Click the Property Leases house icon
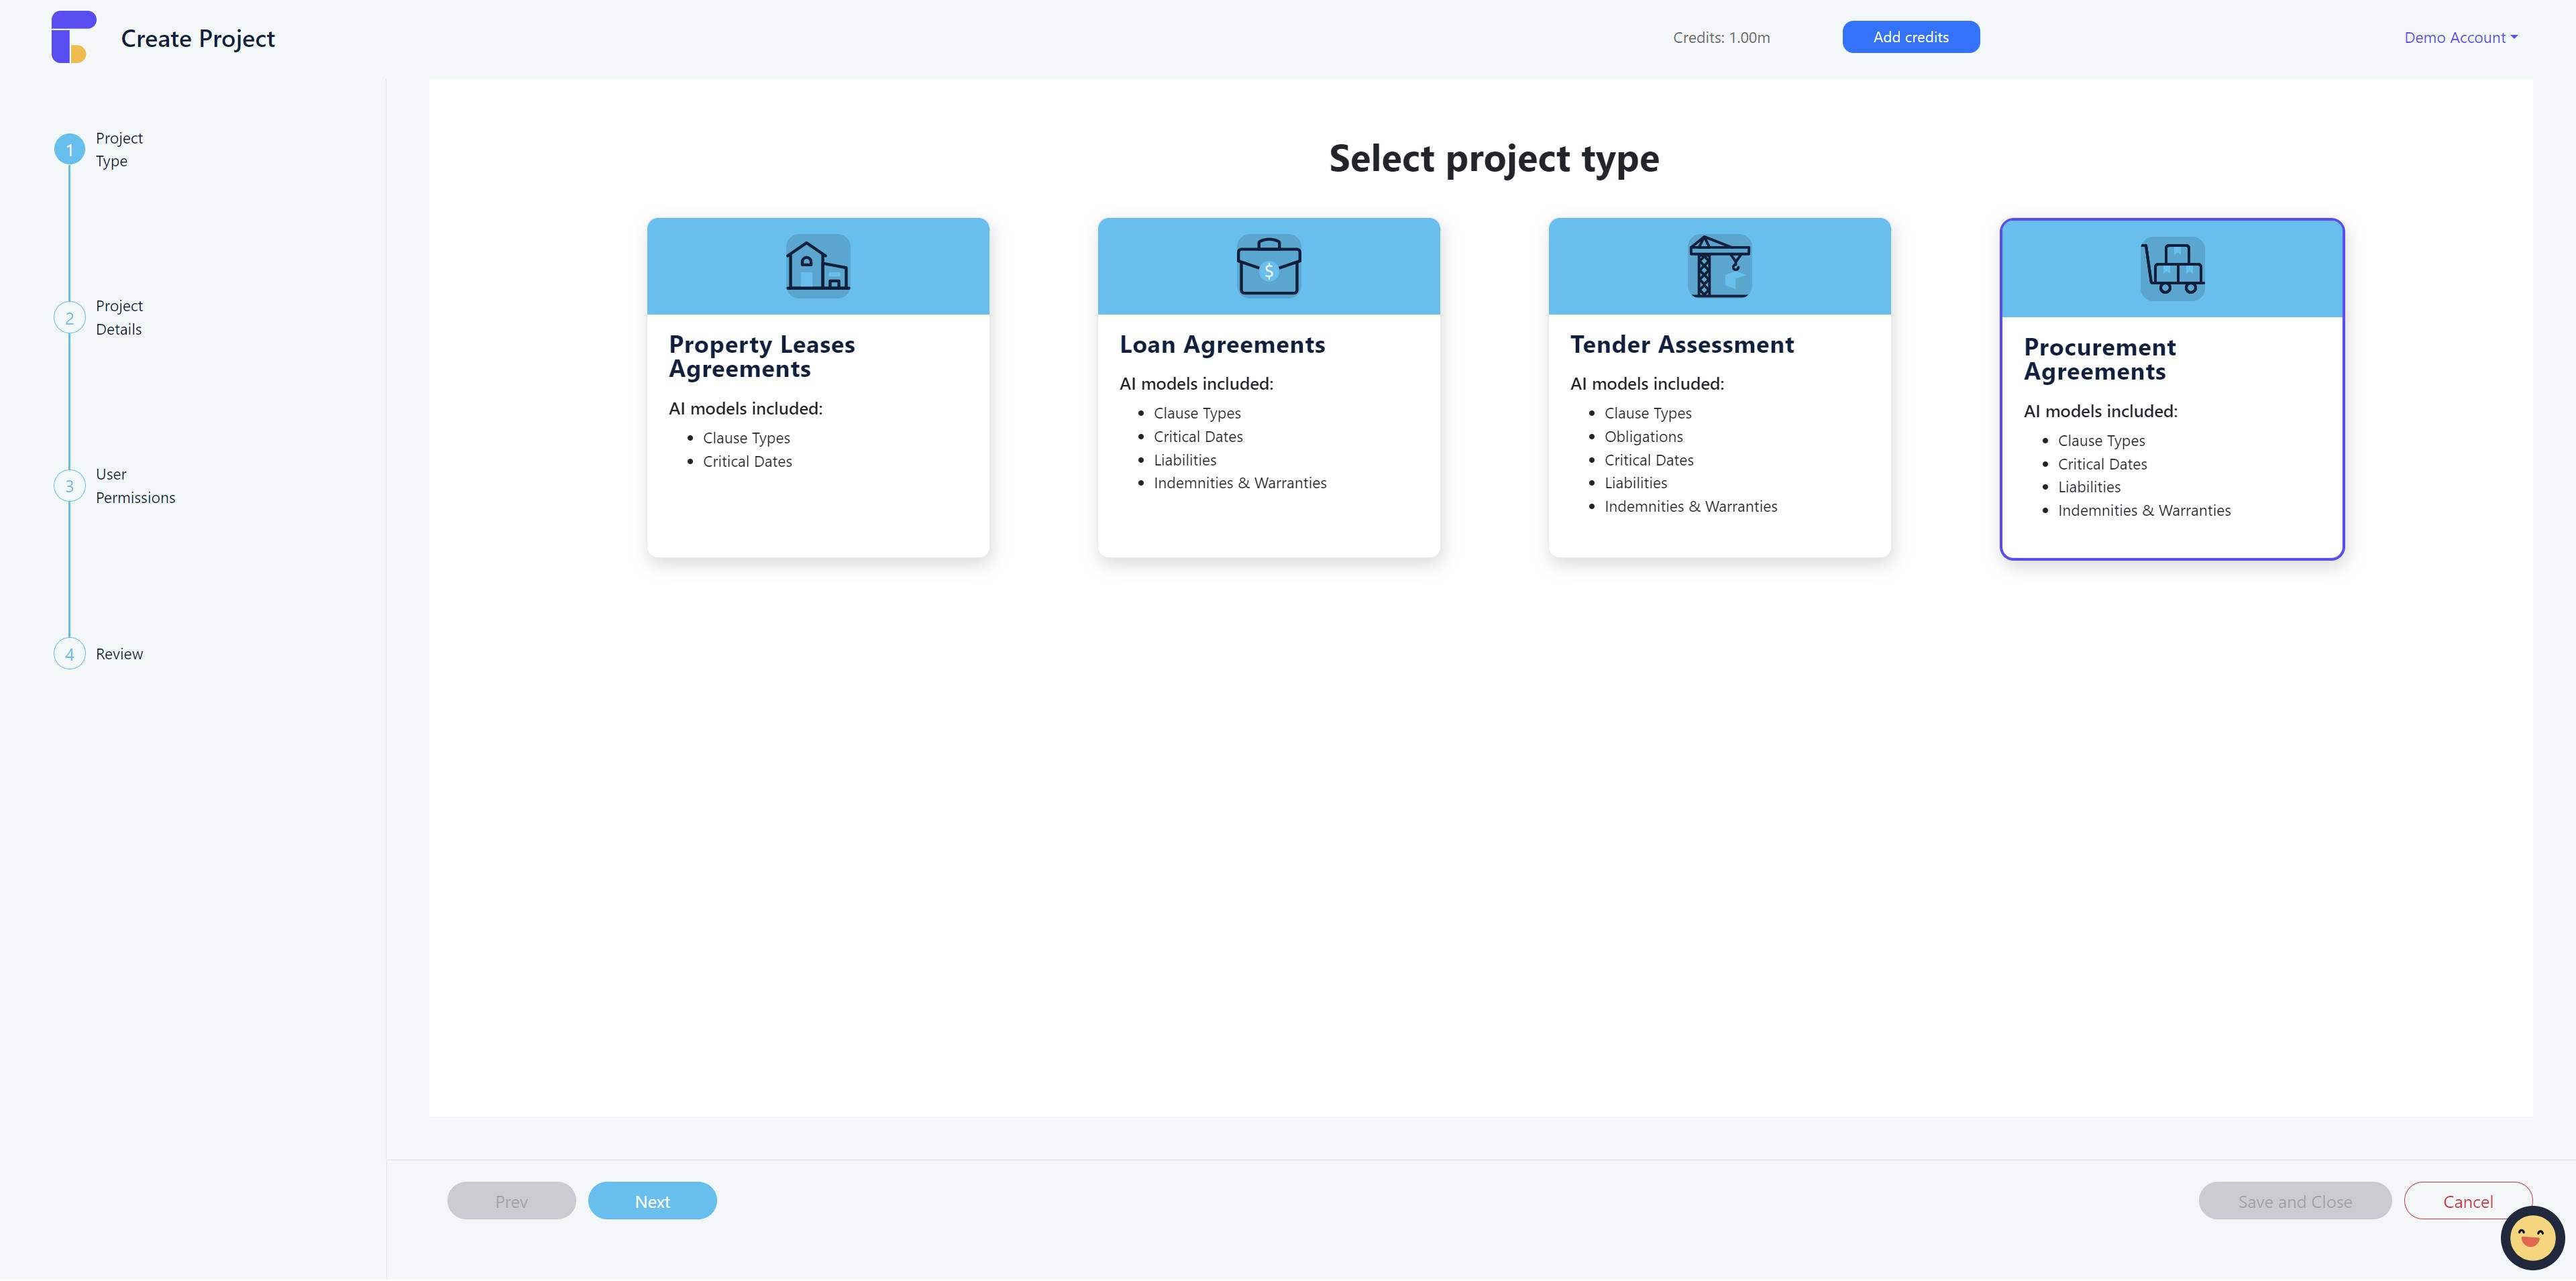The width and height of the screenshot is (2576, 1281). coord(818,266)
